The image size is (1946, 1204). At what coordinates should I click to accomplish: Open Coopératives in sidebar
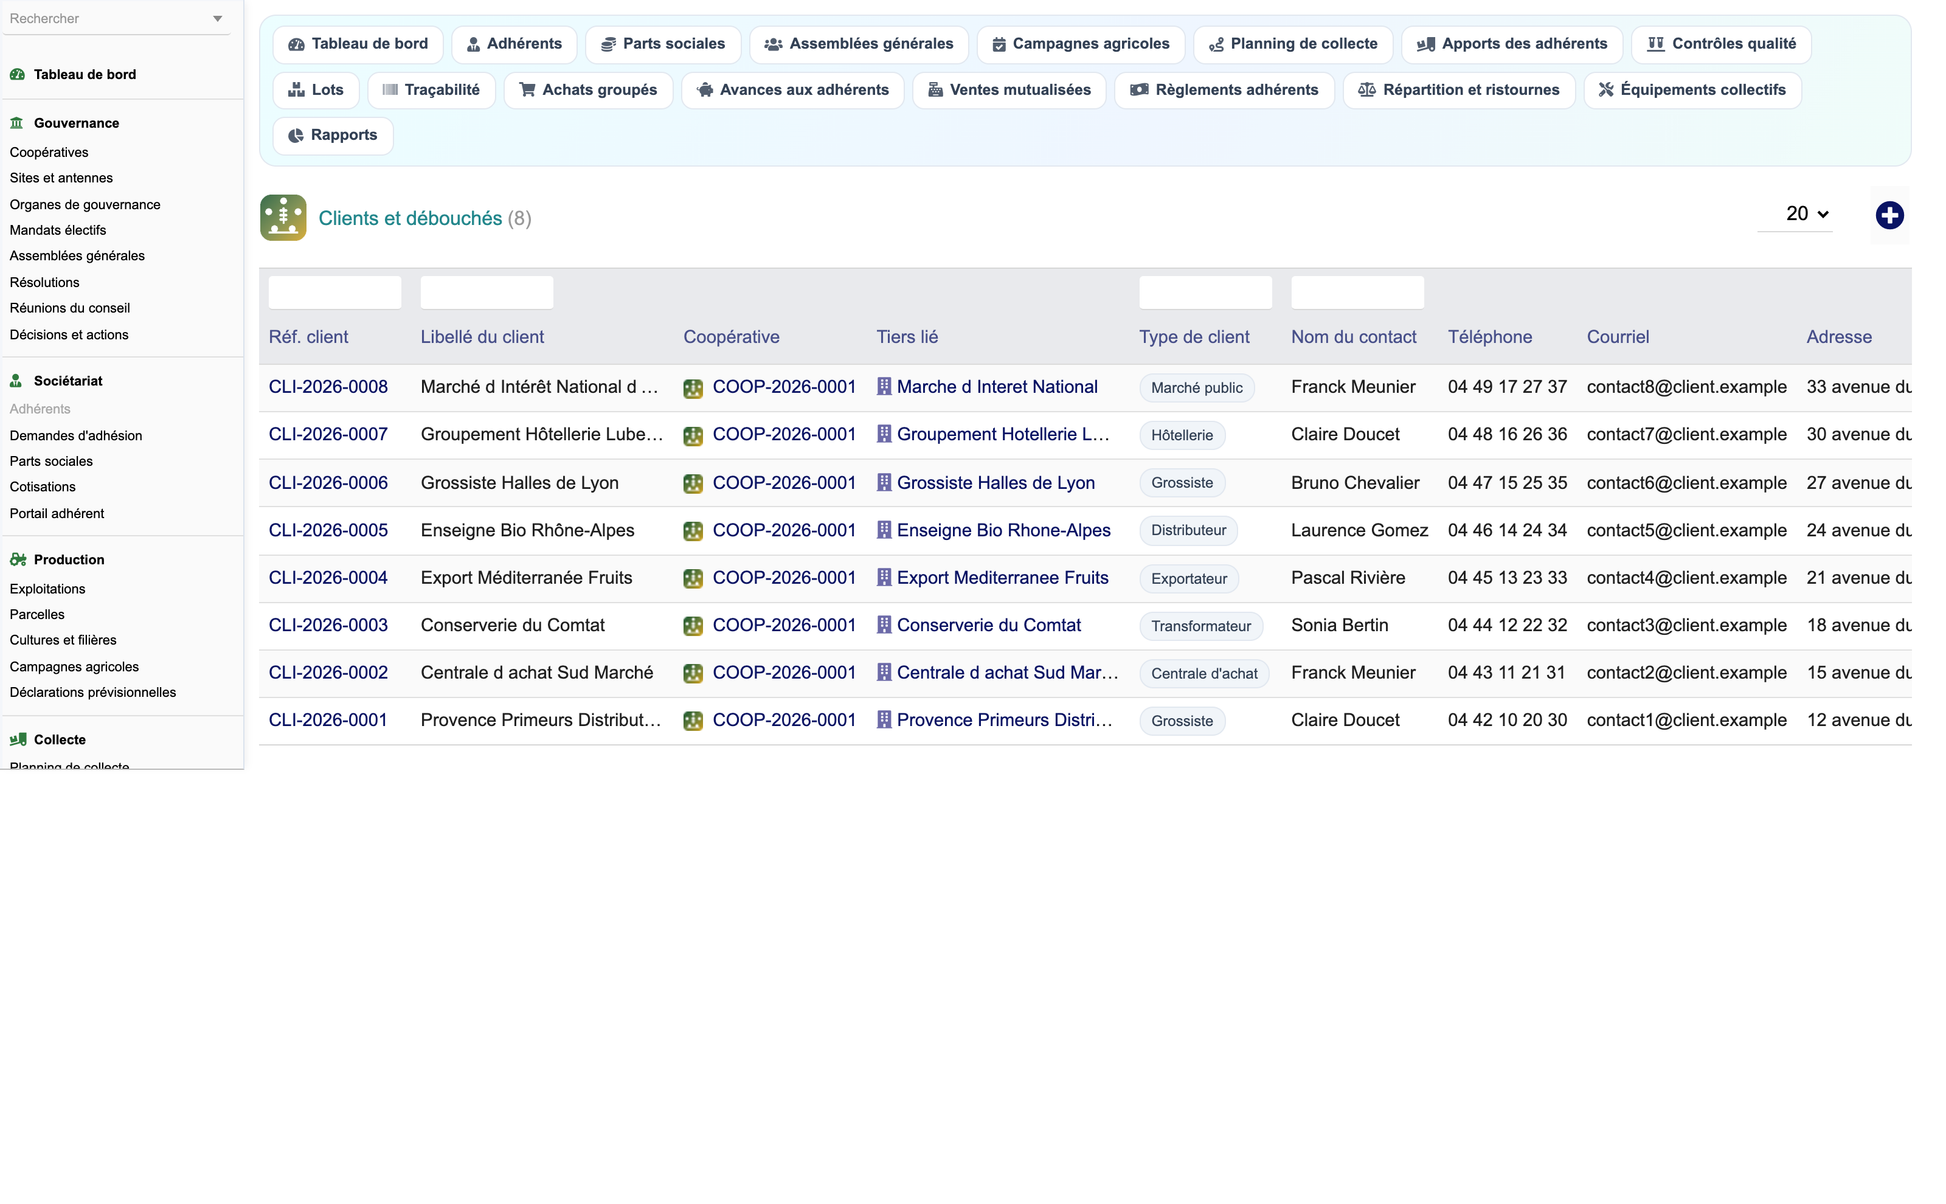pyautogui.click(x=49, y=152)
